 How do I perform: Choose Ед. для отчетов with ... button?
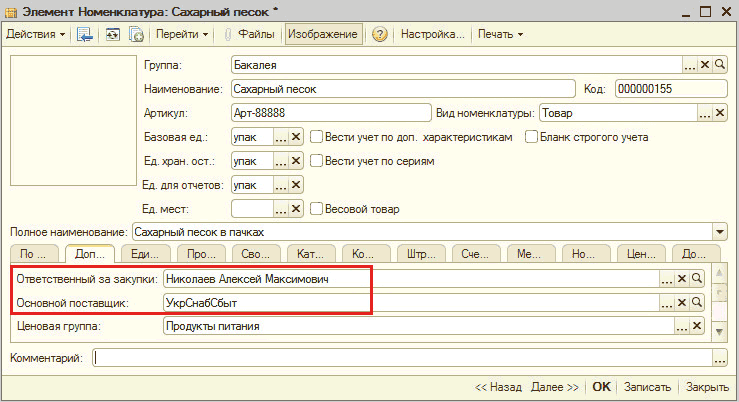pyautogui.click(x=280, y=185)
